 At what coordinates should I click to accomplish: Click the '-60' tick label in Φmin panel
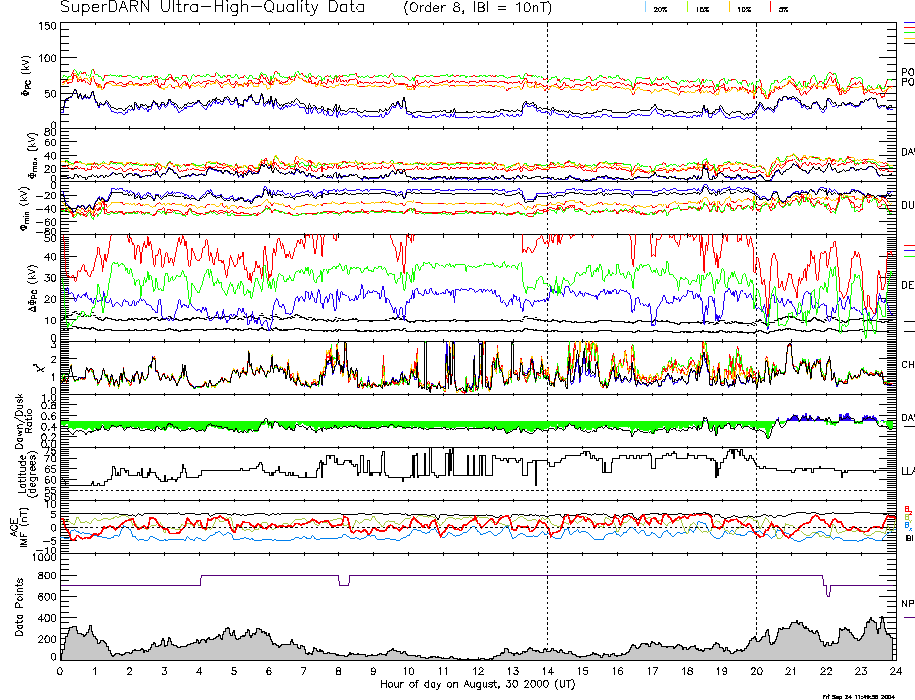[47, 222]
